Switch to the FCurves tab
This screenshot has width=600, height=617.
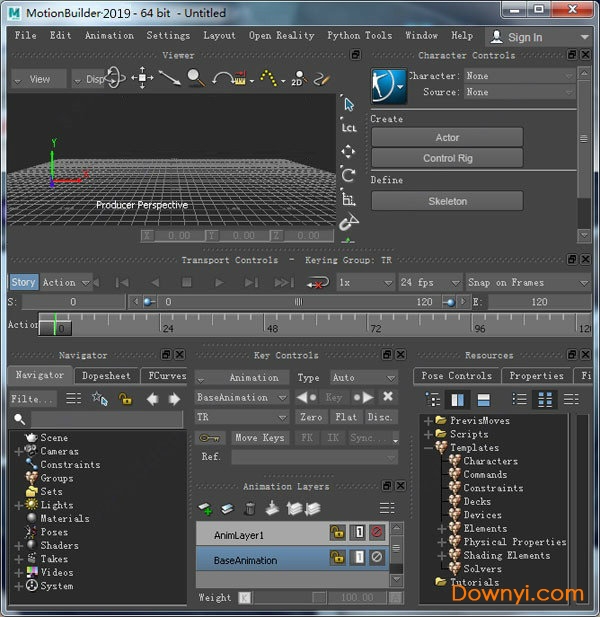pos(166,376)
